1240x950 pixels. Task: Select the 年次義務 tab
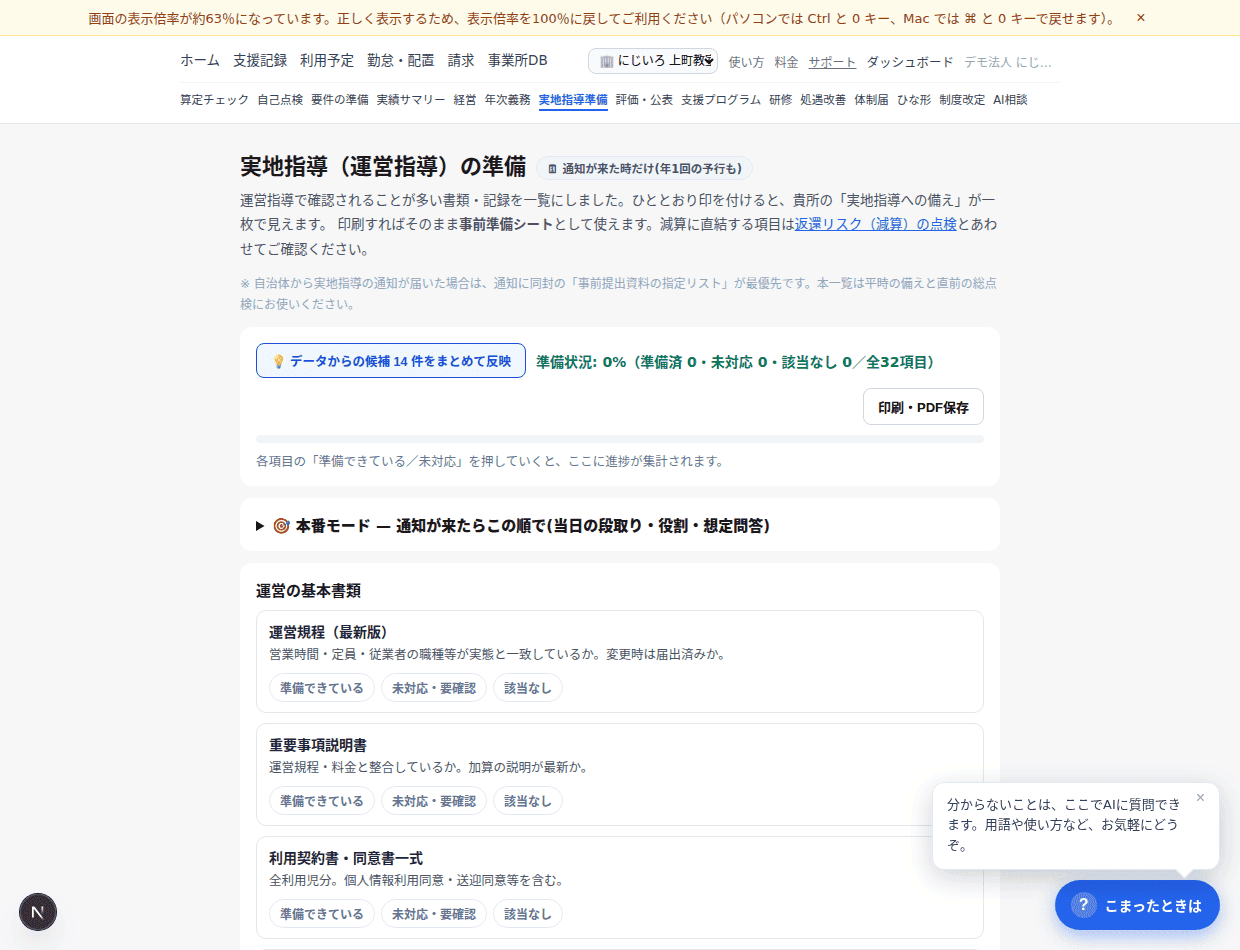coord(508,100)
